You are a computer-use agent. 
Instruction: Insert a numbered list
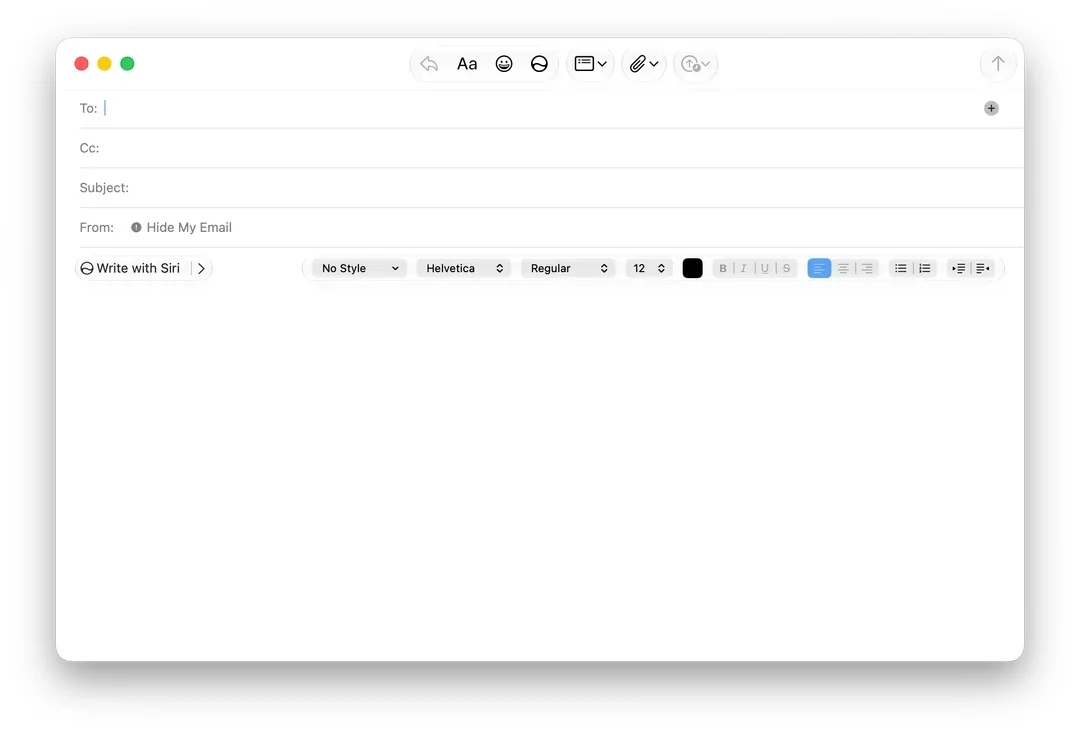925,269
